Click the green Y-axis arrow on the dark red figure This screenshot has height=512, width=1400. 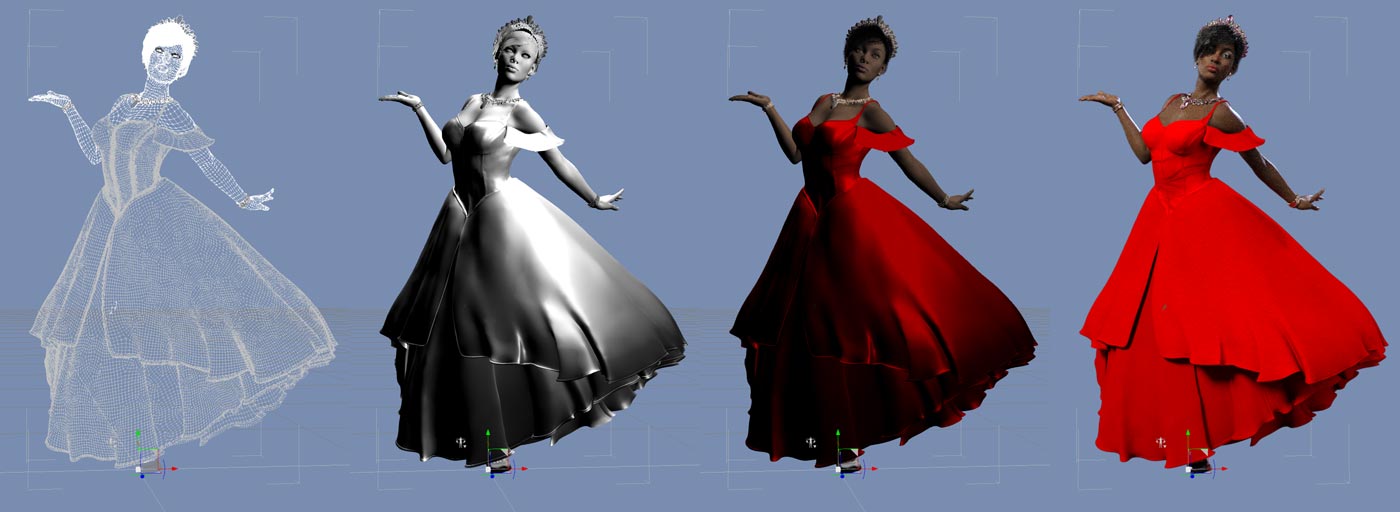tap(837, 434)
